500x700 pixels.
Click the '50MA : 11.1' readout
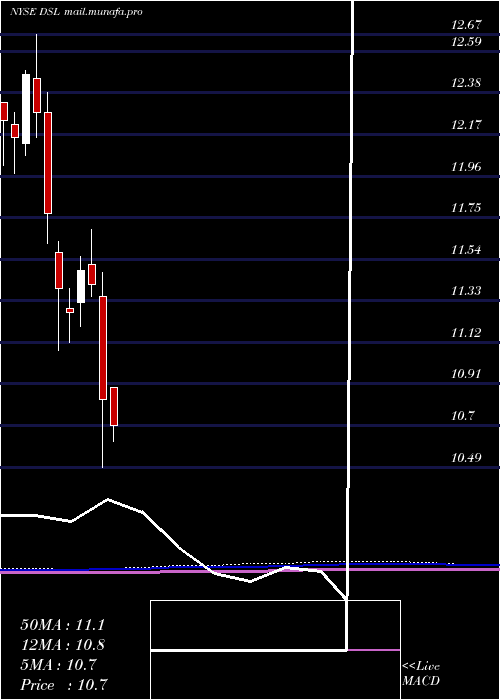(62, 625)
